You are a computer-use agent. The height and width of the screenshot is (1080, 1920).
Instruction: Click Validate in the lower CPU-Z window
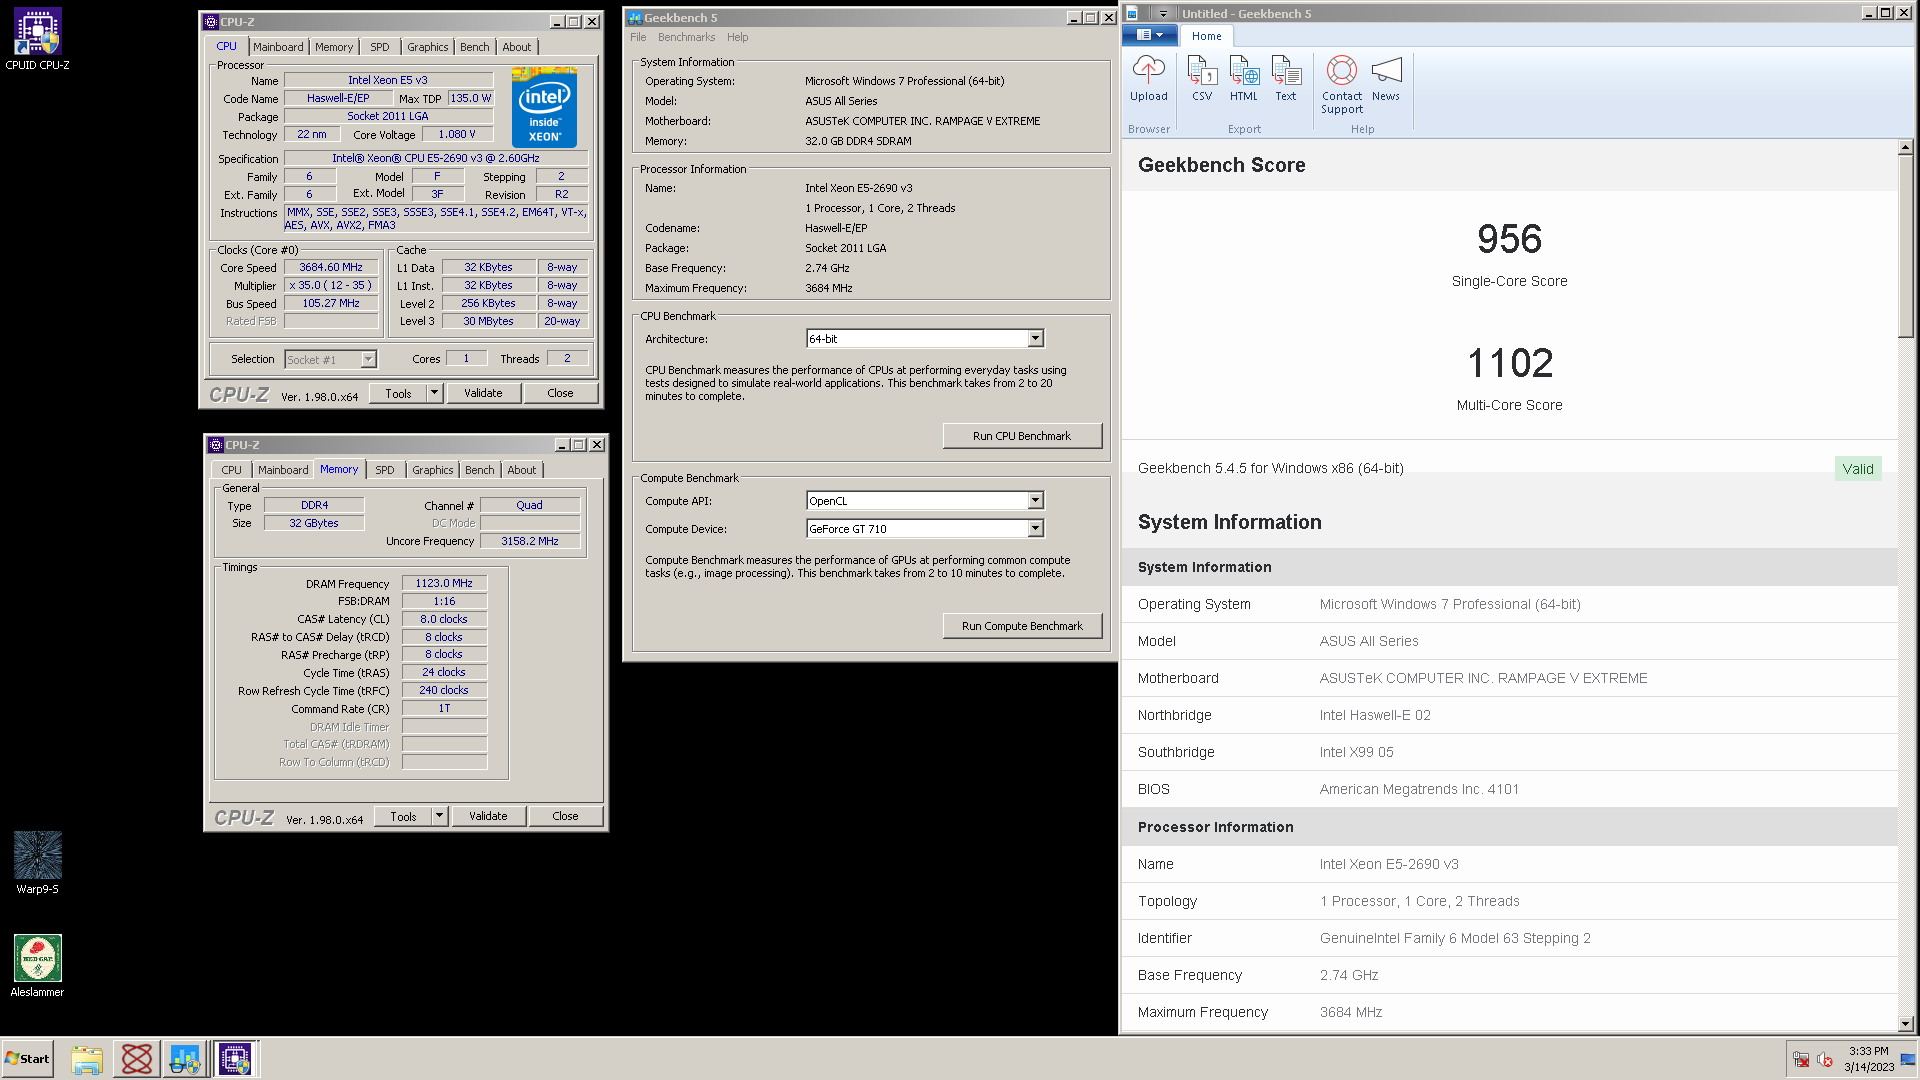pos(488,817)
